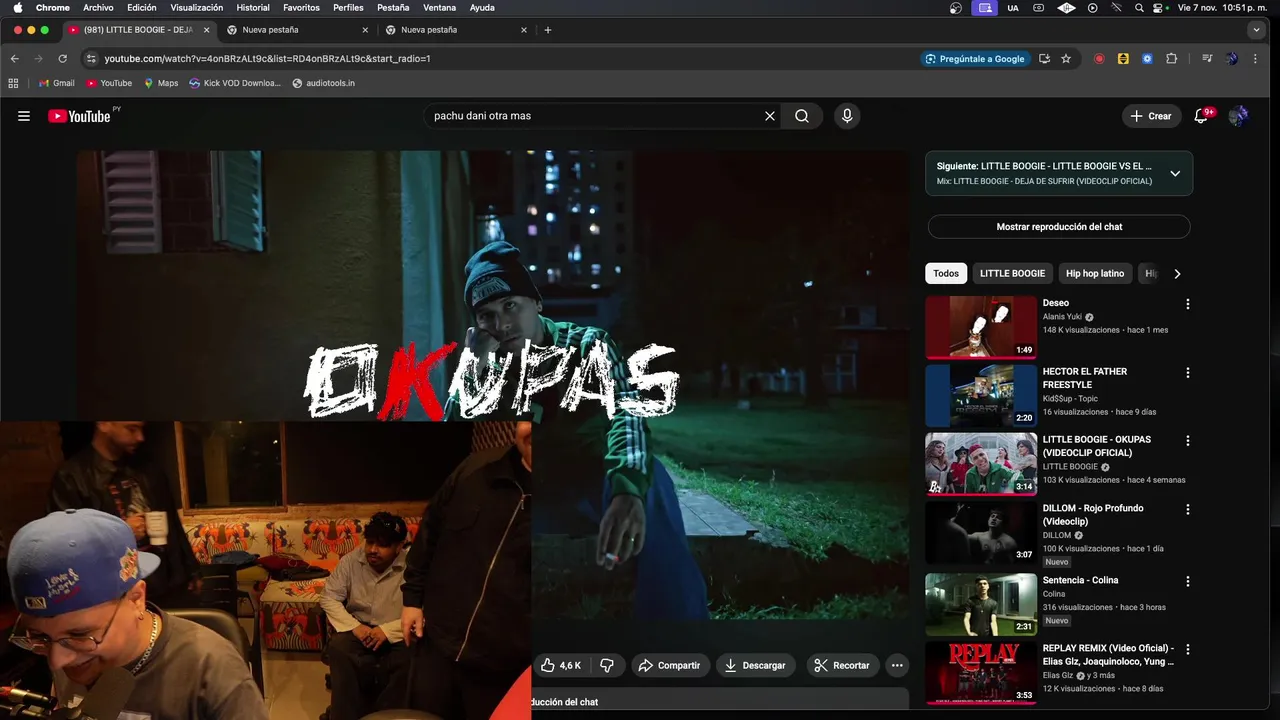Click Pregúntale a Google
Screen dimensions: 1280x720
[975, 59]
